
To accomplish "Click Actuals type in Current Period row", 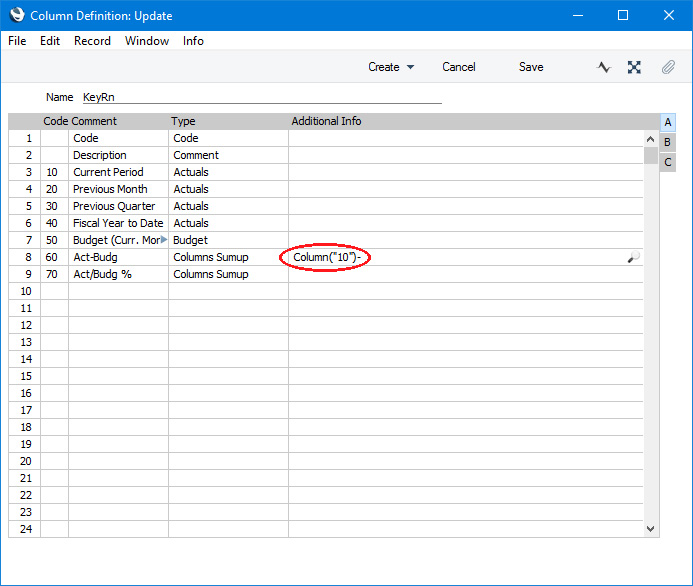I will (x=228, y=172).
